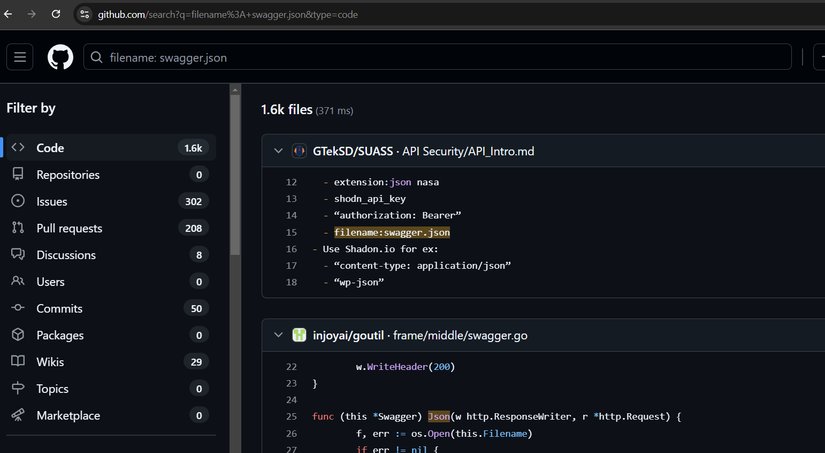Click the Commits filter icon
Viewport: 825px width, 453px height.
[x=18, y=308]
